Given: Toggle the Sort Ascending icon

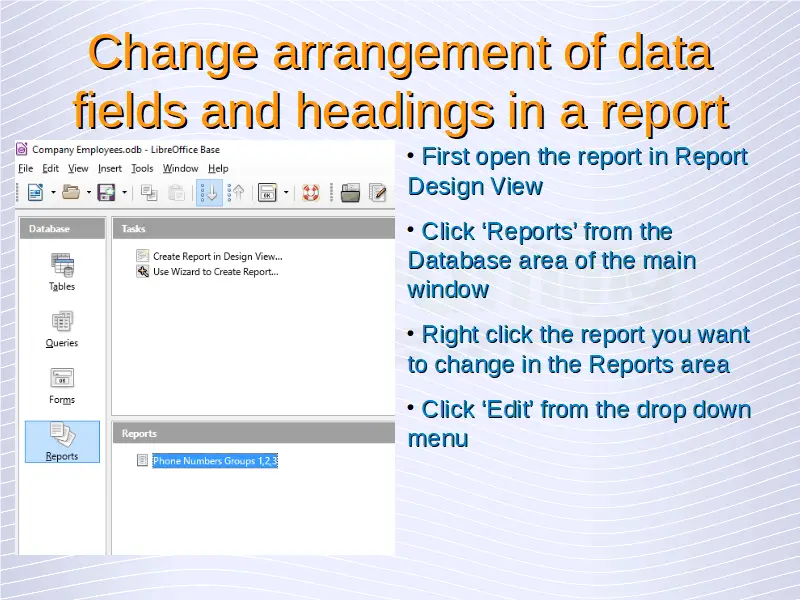Looking at the screenshot, I should (209, 192).
